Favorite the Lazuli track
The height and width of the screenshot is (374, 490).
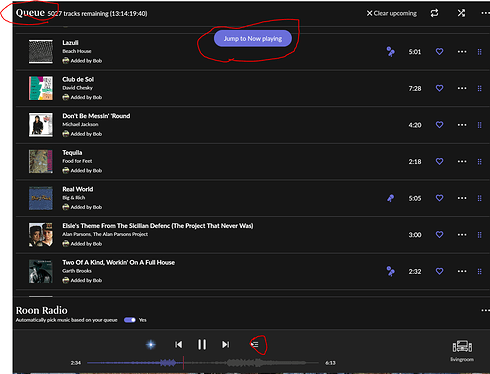point(439,52)
